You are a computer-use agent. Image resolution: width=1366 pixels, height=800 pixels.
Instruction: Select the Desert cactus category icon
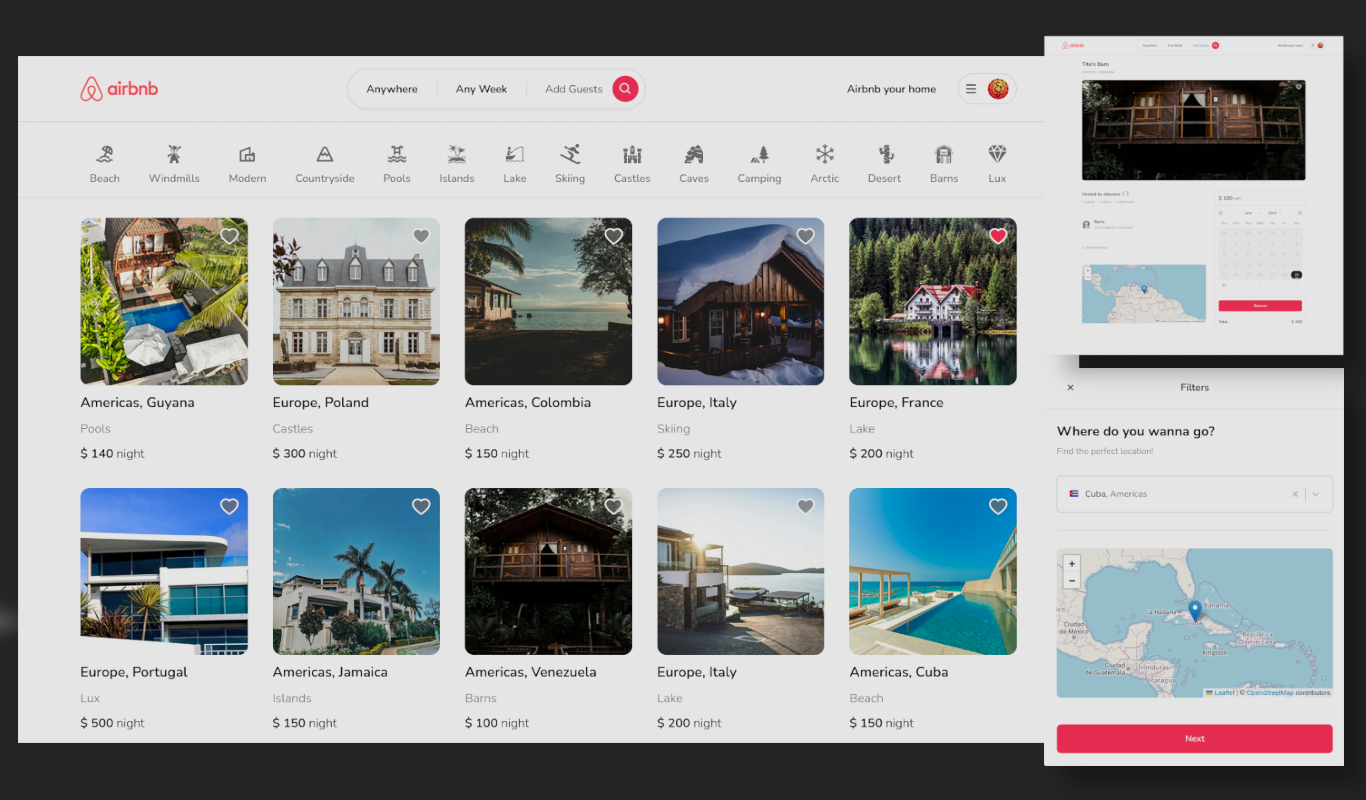tap(884, 154)
